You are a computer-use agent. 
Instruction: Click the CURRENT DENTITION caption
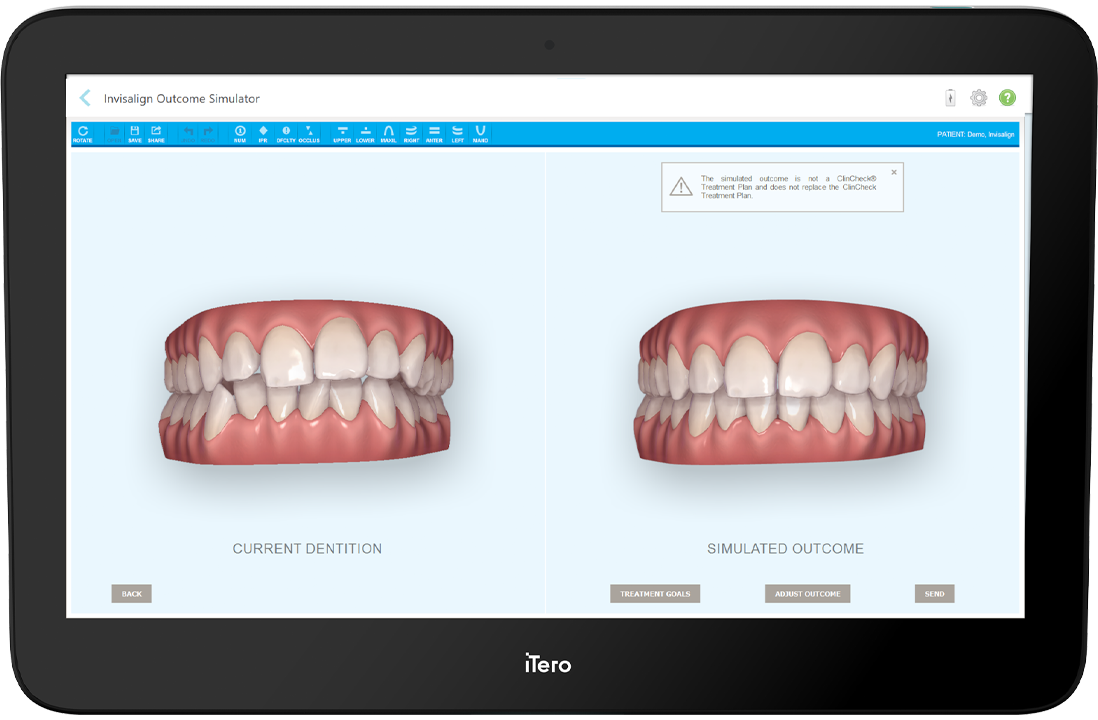[x=307, y=549]
